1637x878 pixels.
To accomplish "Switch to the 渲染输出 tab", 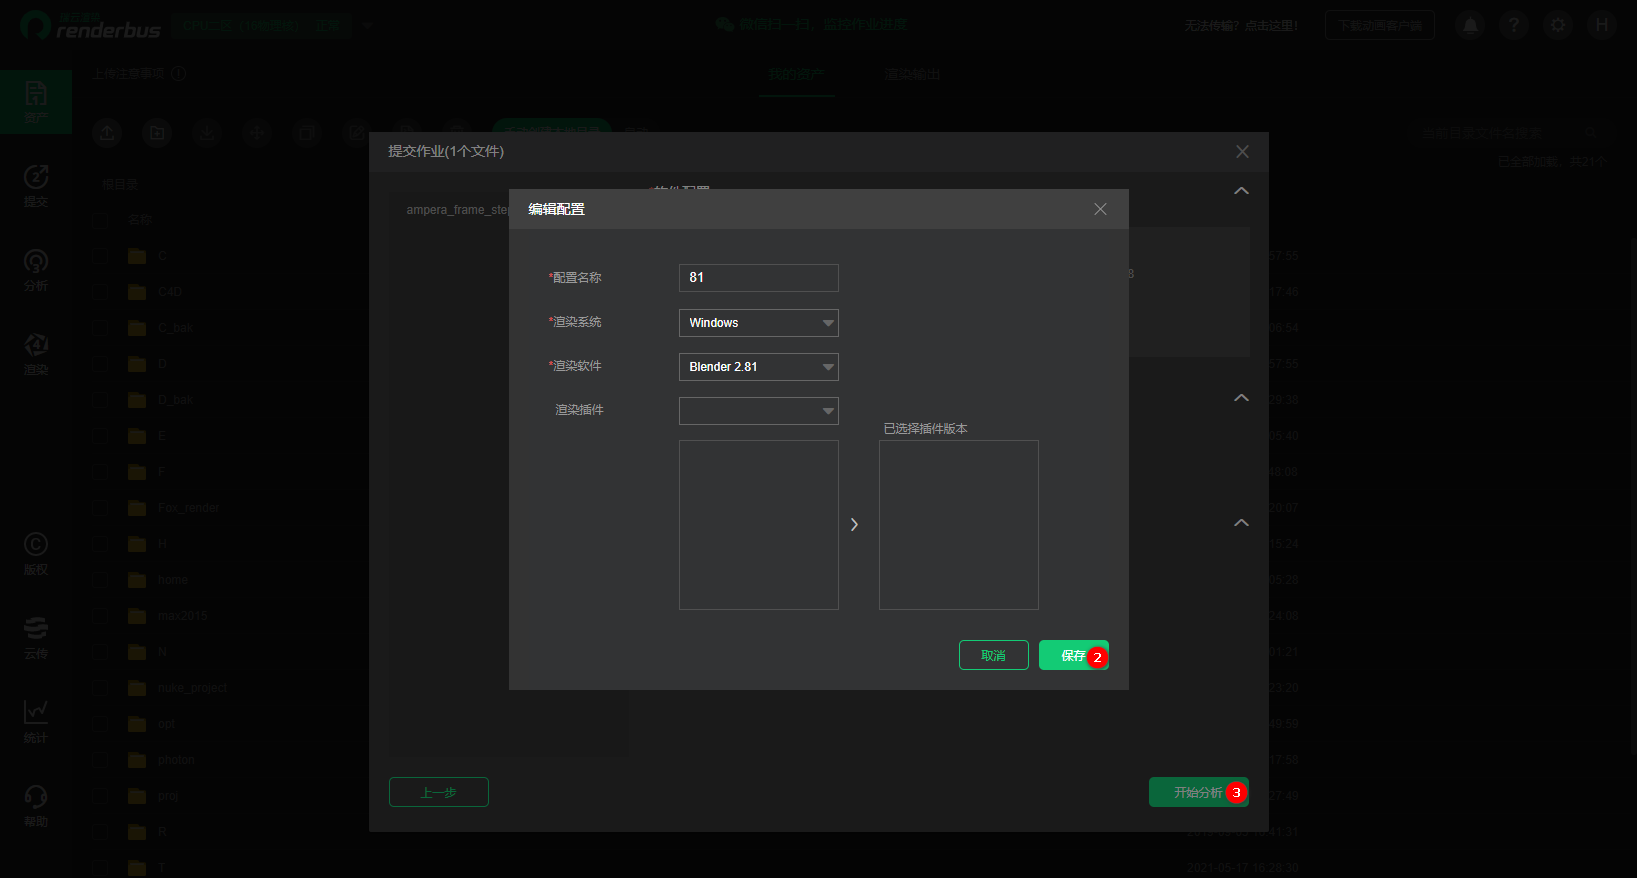I will tap(912, 74).
